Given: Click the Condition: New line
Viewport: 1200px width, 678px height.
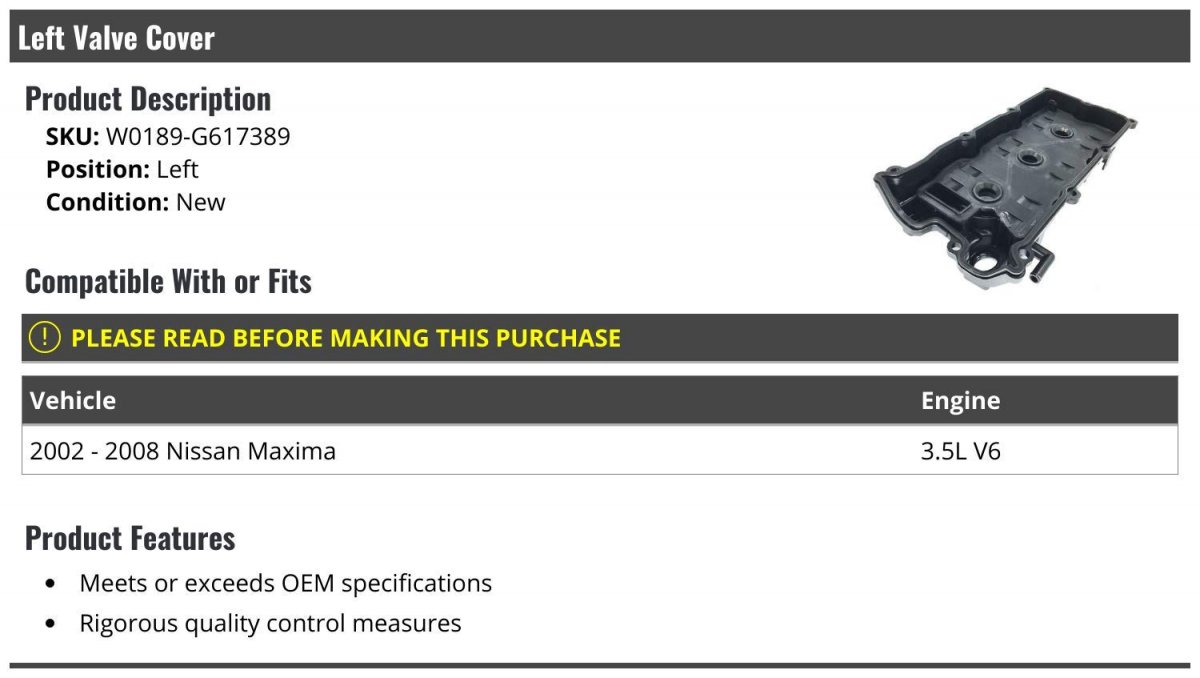Looking at the screenshot, I should 135,202.
